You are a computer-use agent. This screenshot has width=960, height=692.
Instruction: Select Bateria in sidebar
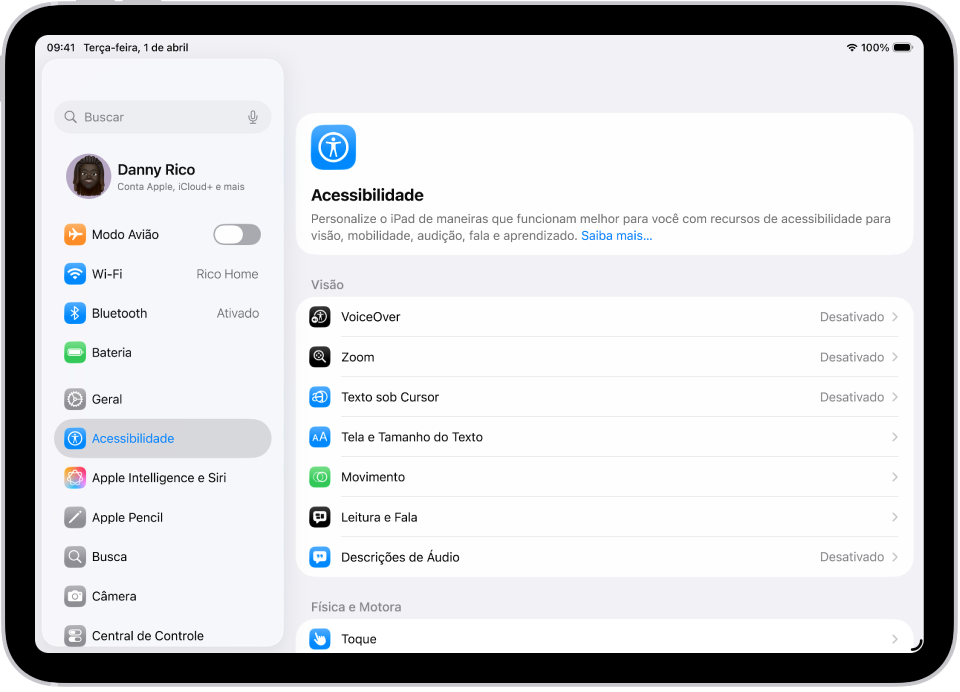coord(162,352)
